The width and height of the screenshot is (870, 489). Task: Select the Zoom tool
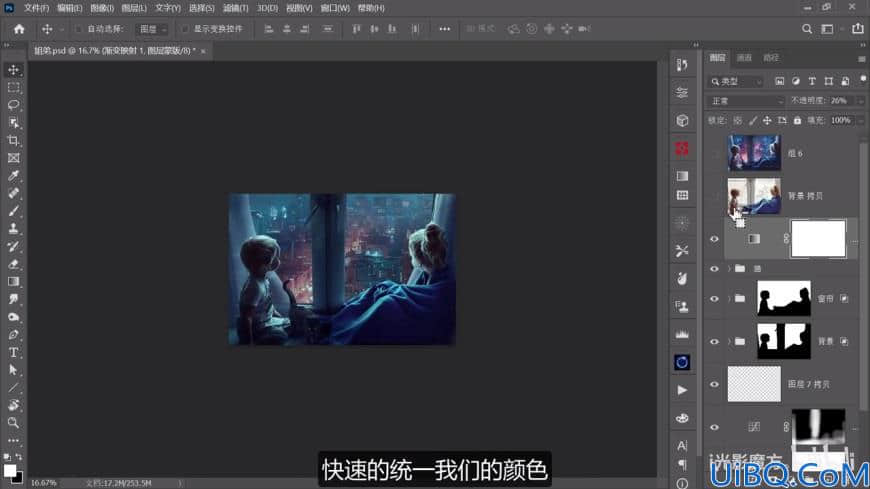[13, 423]
